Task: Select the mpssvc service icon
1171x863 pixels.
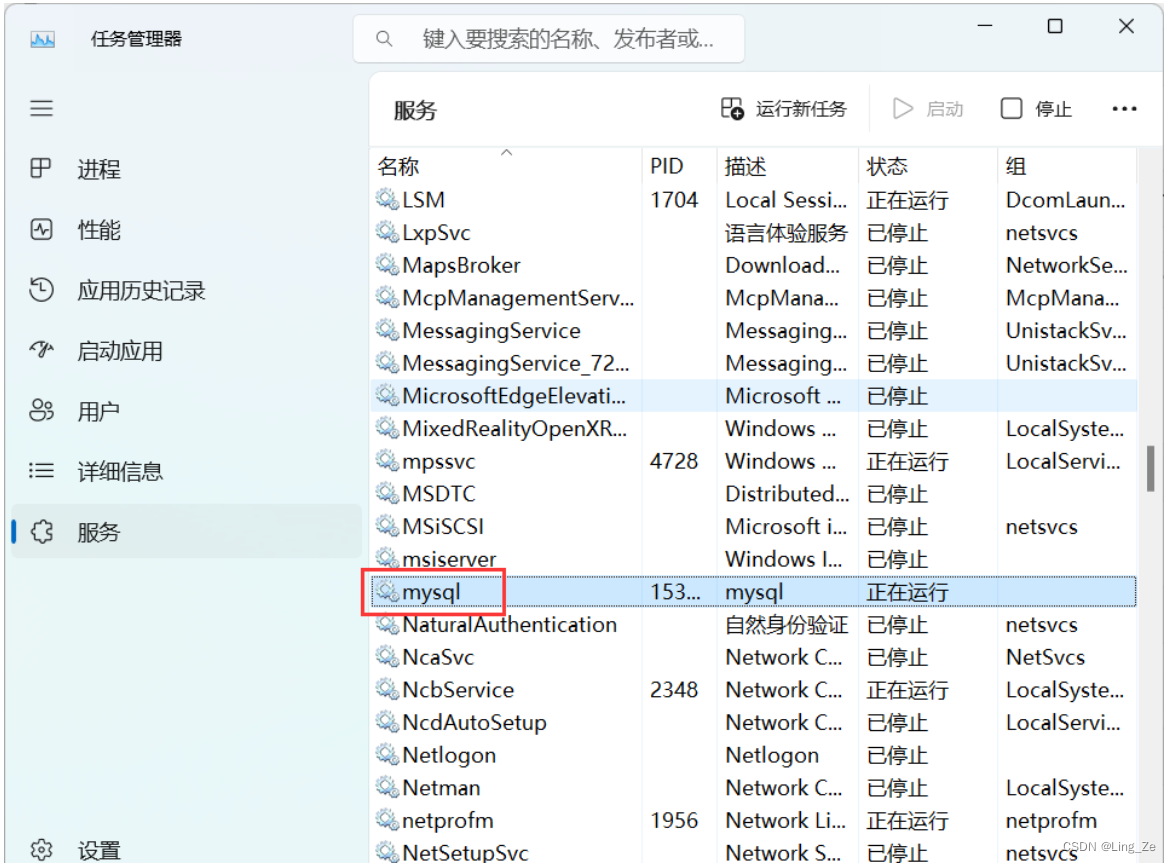Action: (x=387, y=461)
